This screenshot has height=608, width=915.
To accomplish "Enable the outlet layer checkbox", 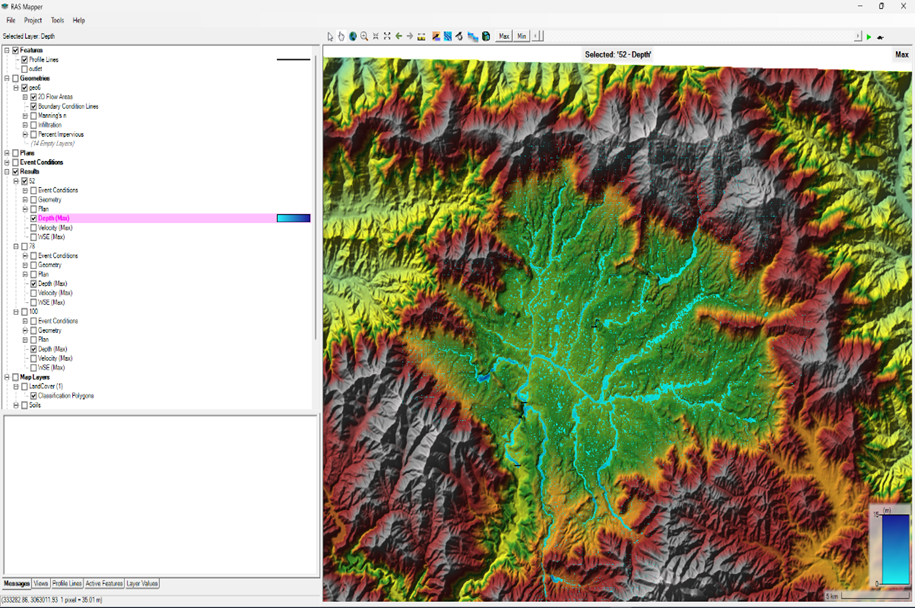I will tap(25, 69).
